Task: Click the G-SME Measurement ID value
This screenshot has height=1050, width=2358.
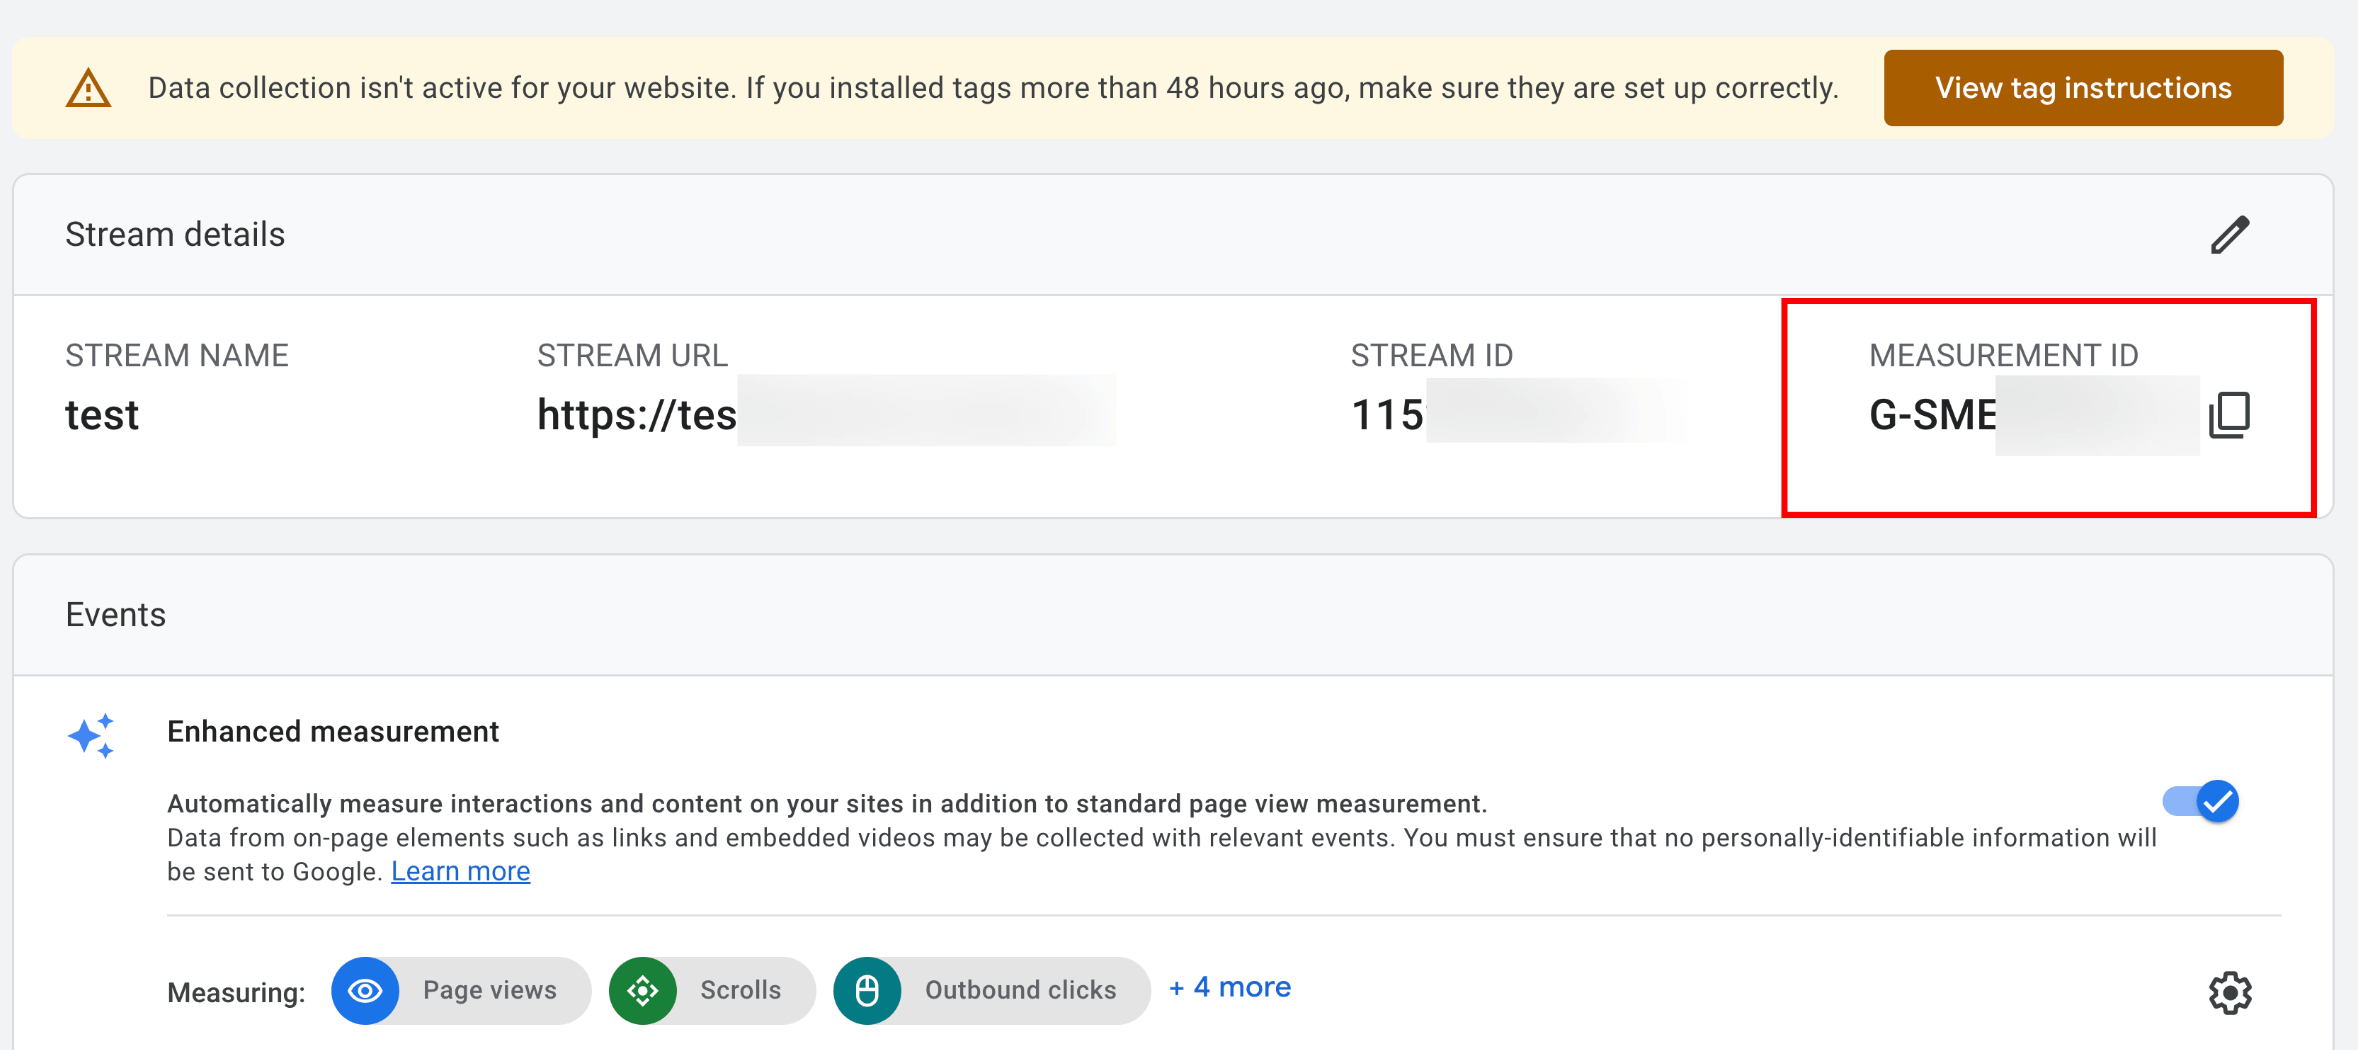Action: [x=1932, y=415]
